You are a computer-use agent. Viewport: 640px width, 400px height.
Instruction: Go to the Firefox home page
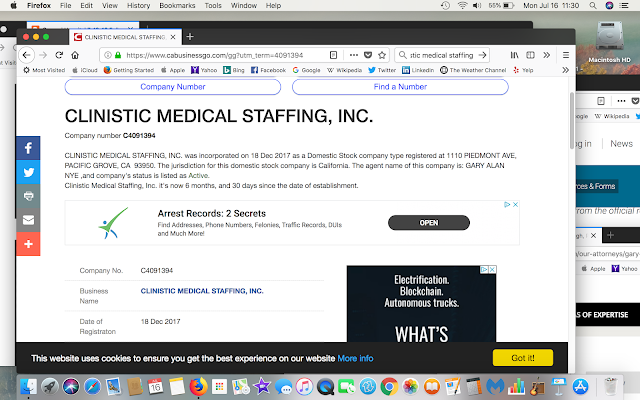(x=75, y=55)
